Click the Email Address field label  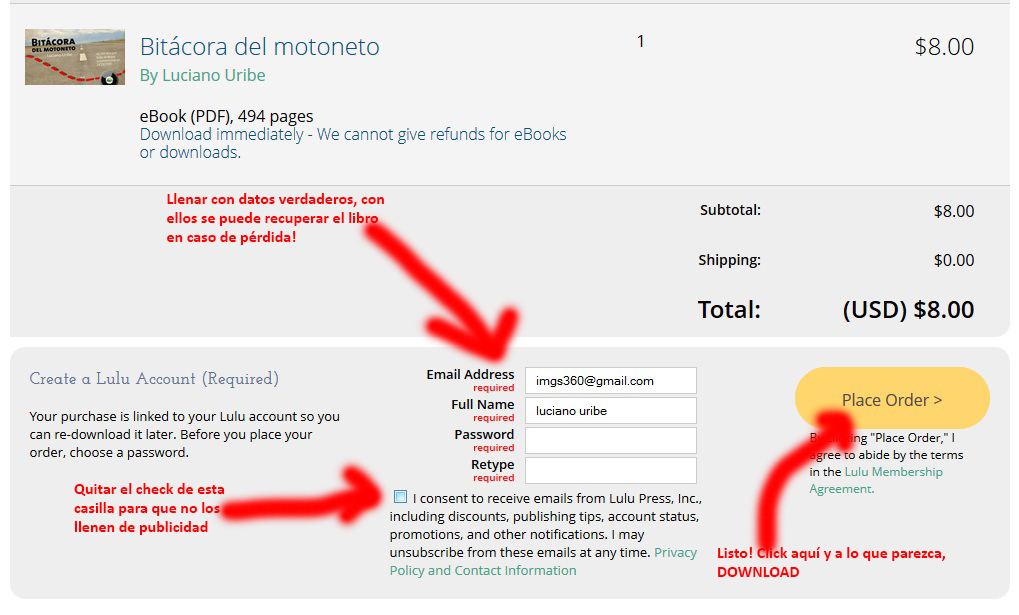point(470,375)
